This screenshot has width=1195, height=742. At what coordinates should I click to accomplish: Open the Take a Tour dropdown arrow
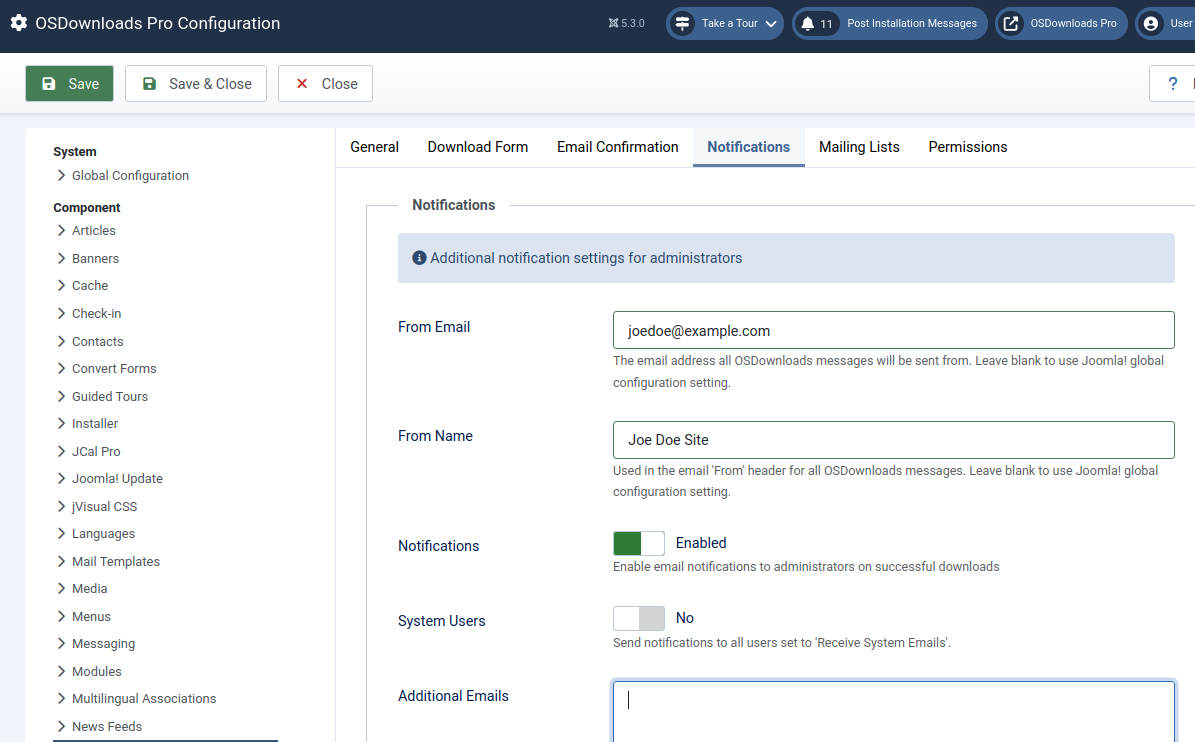(771, 24)
